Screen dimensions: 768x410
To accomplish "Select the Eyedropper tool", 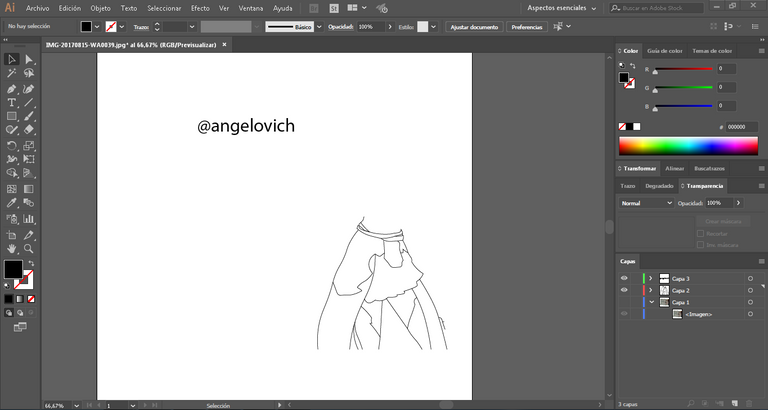I will tap(12, 203).
